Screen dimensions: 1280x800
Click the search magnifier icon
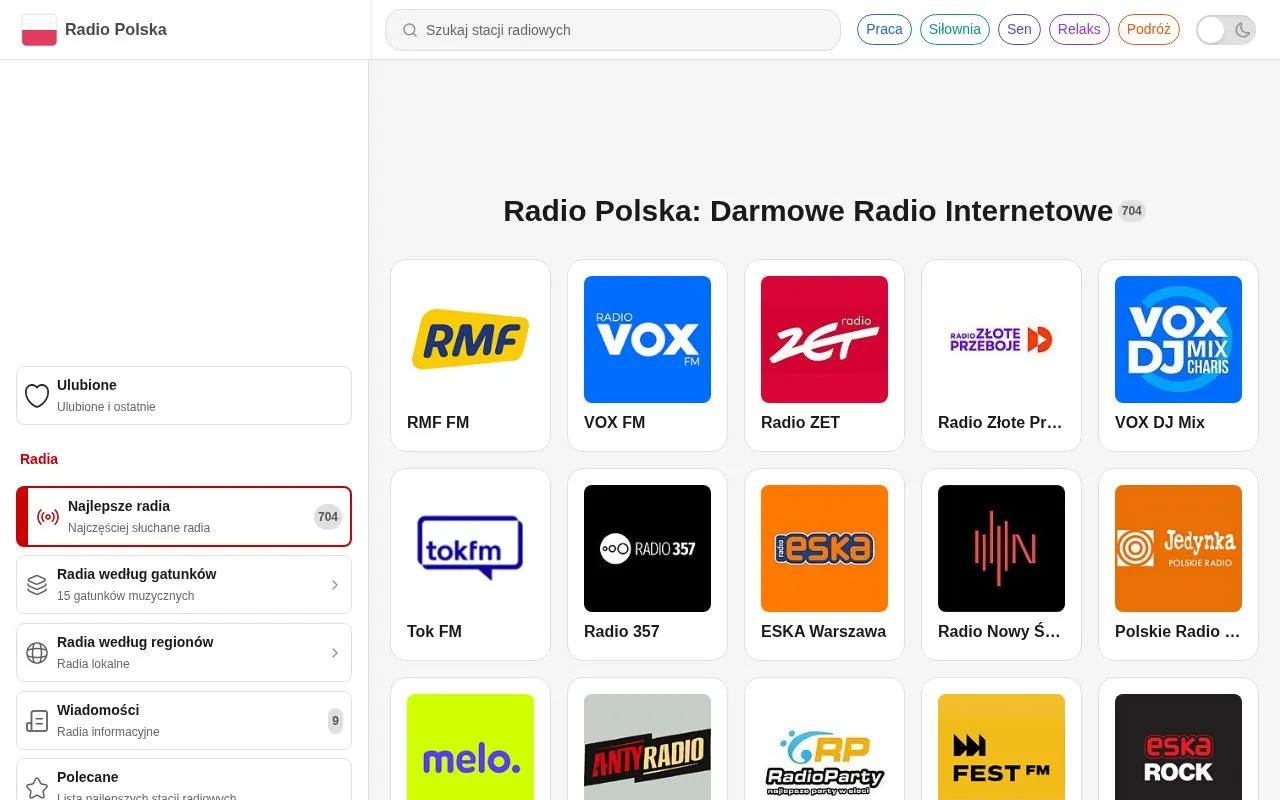(x=410, y=30)
